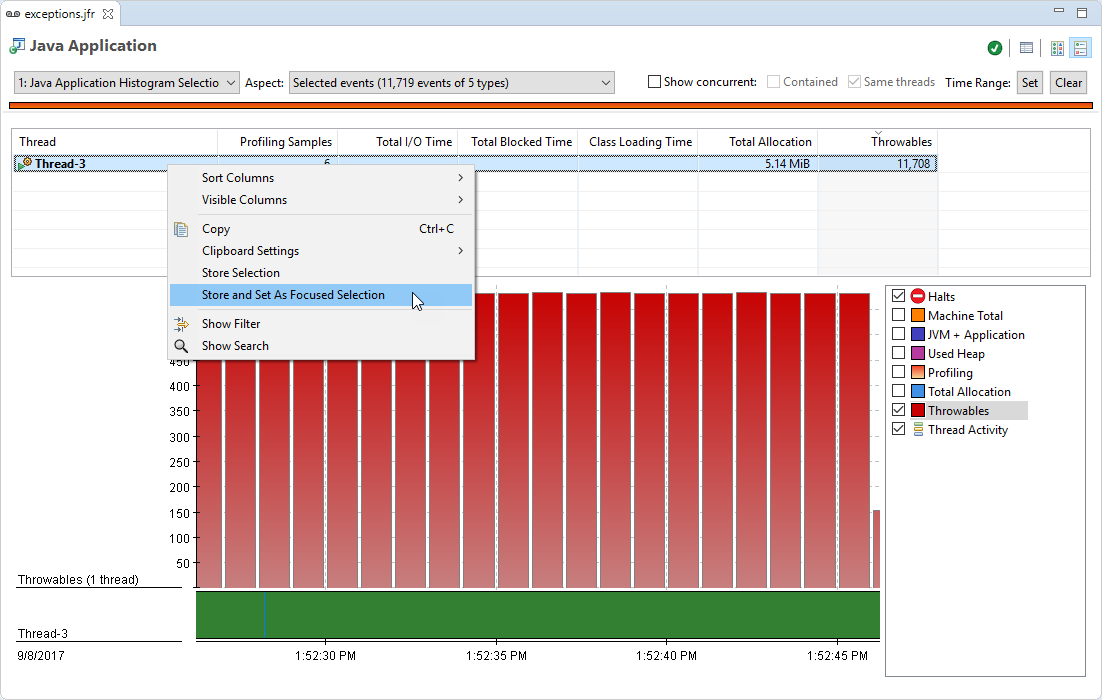1102x700 pixels.
Task: Click the orange time range indicator bar
Action: tap(550, 105)
